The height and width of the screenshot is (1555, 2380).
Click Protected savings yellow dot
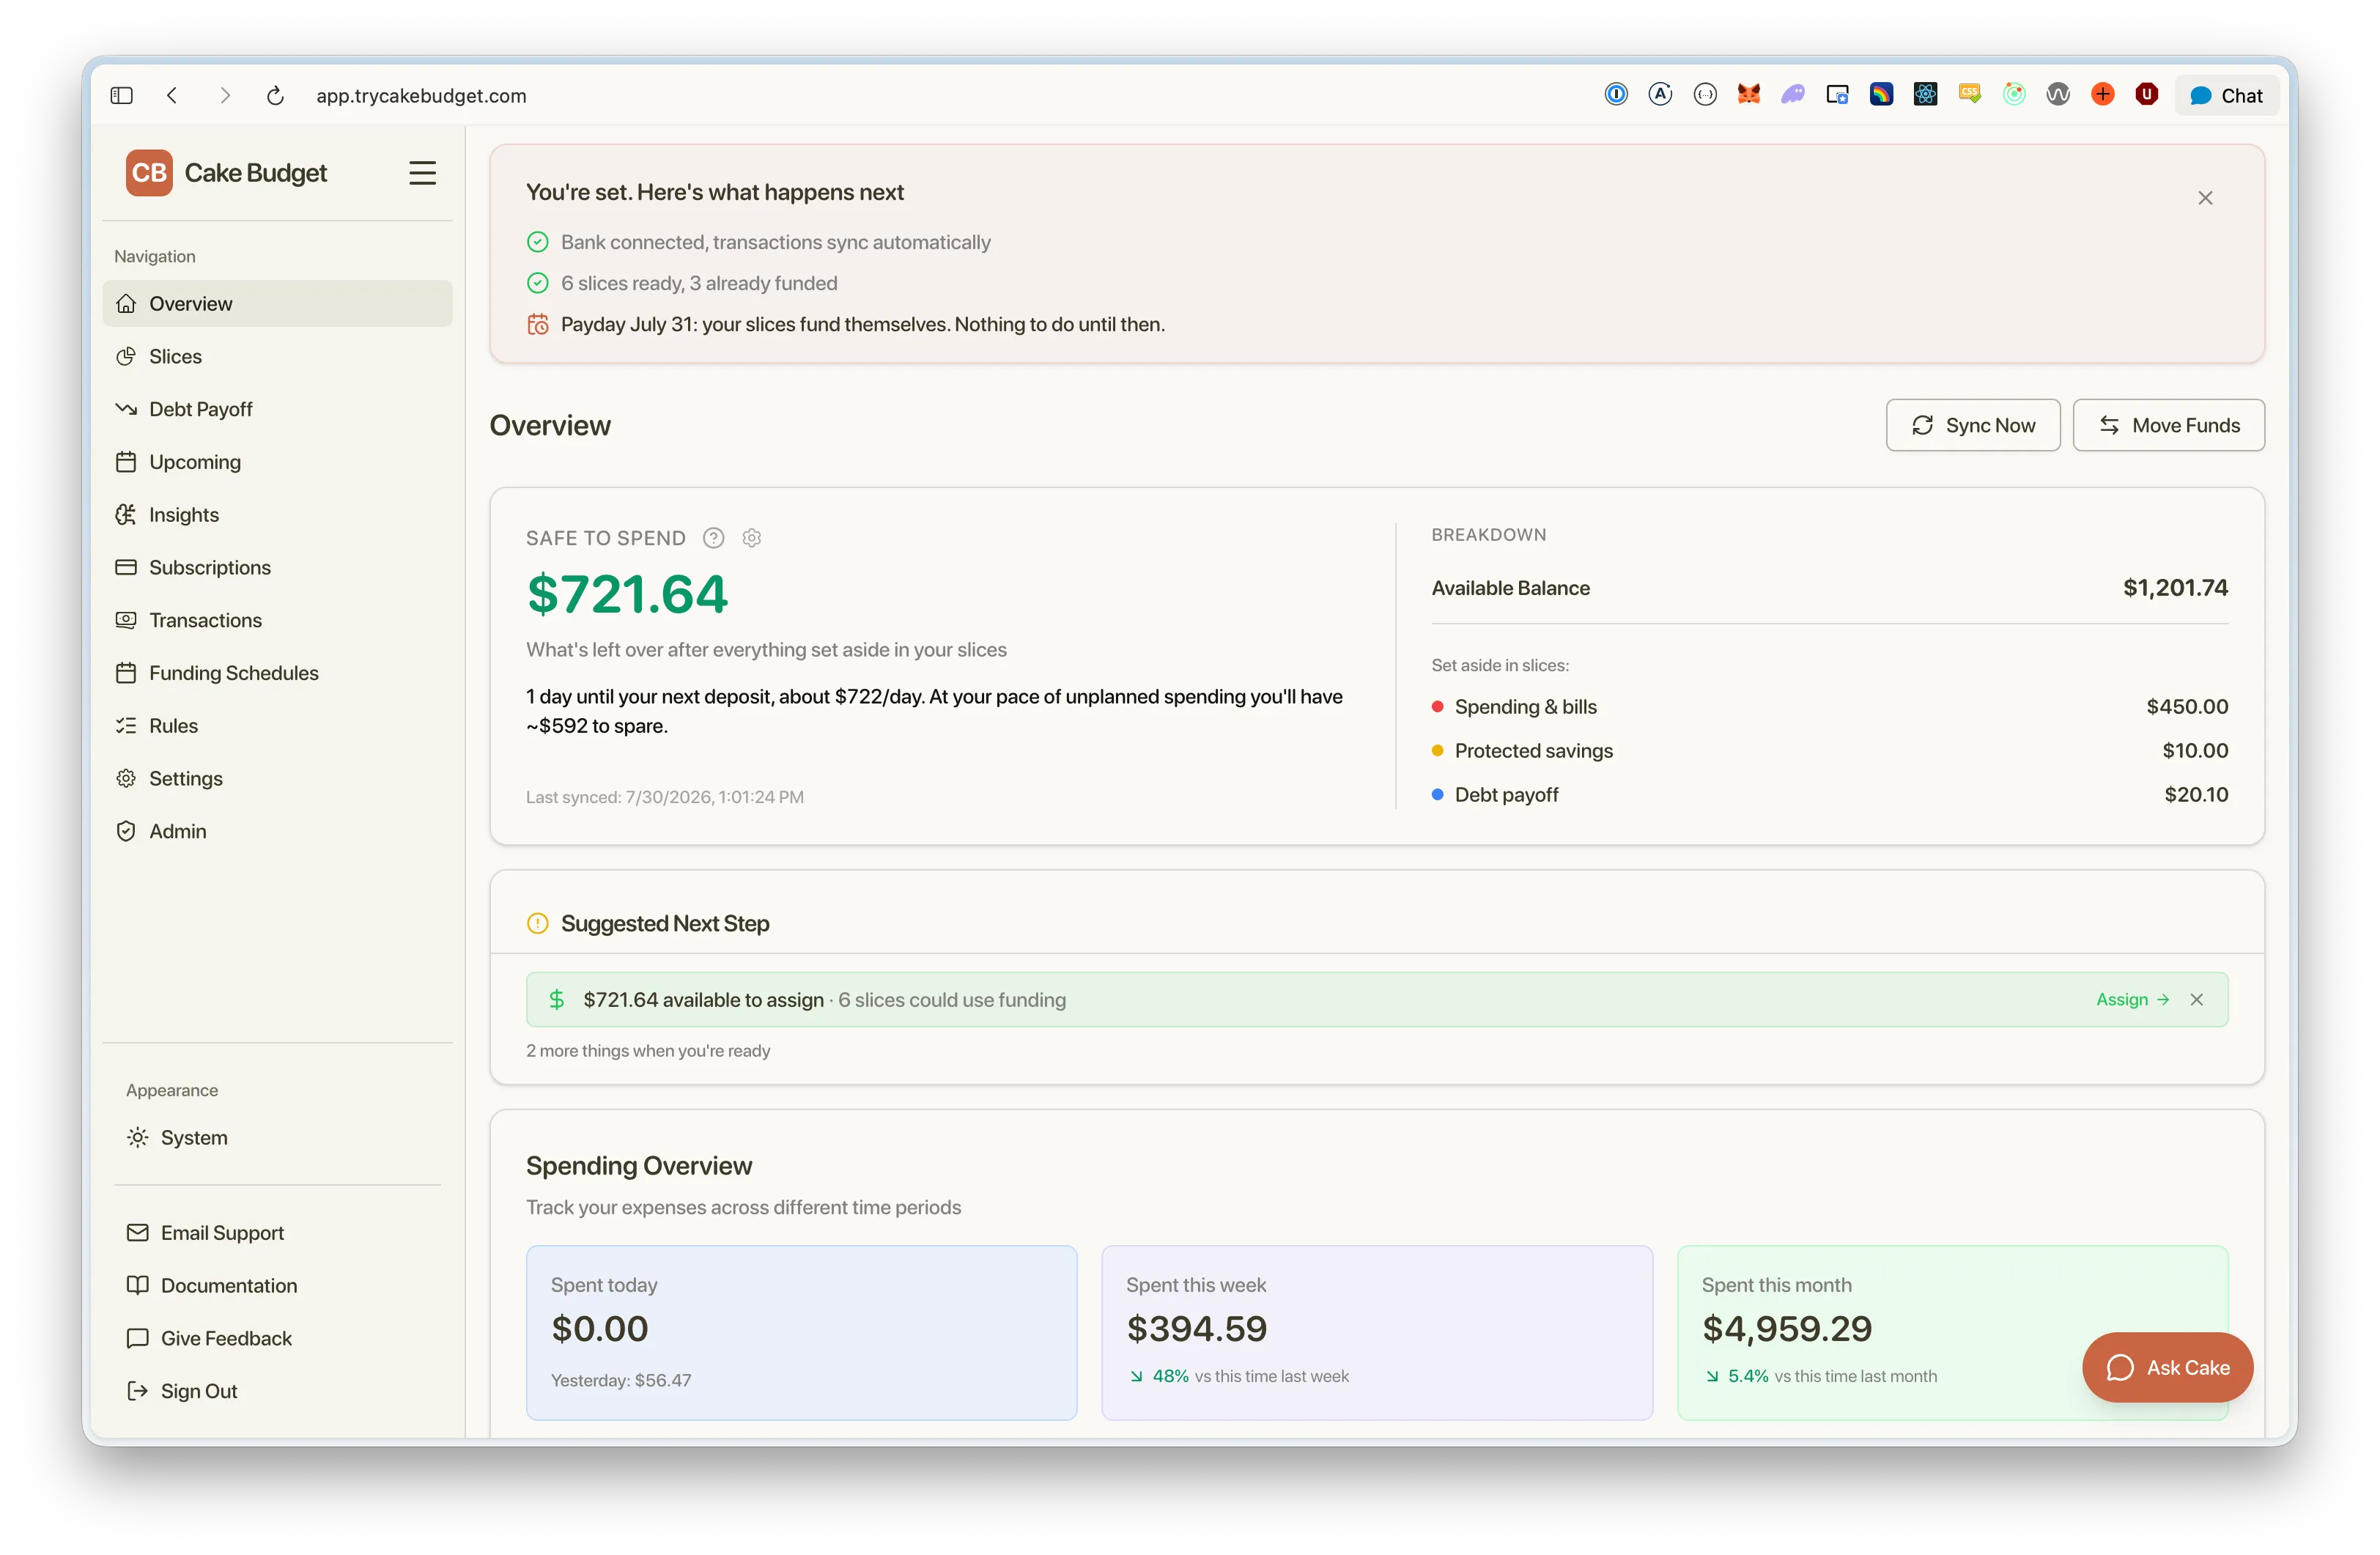(x=1437, y=750)
